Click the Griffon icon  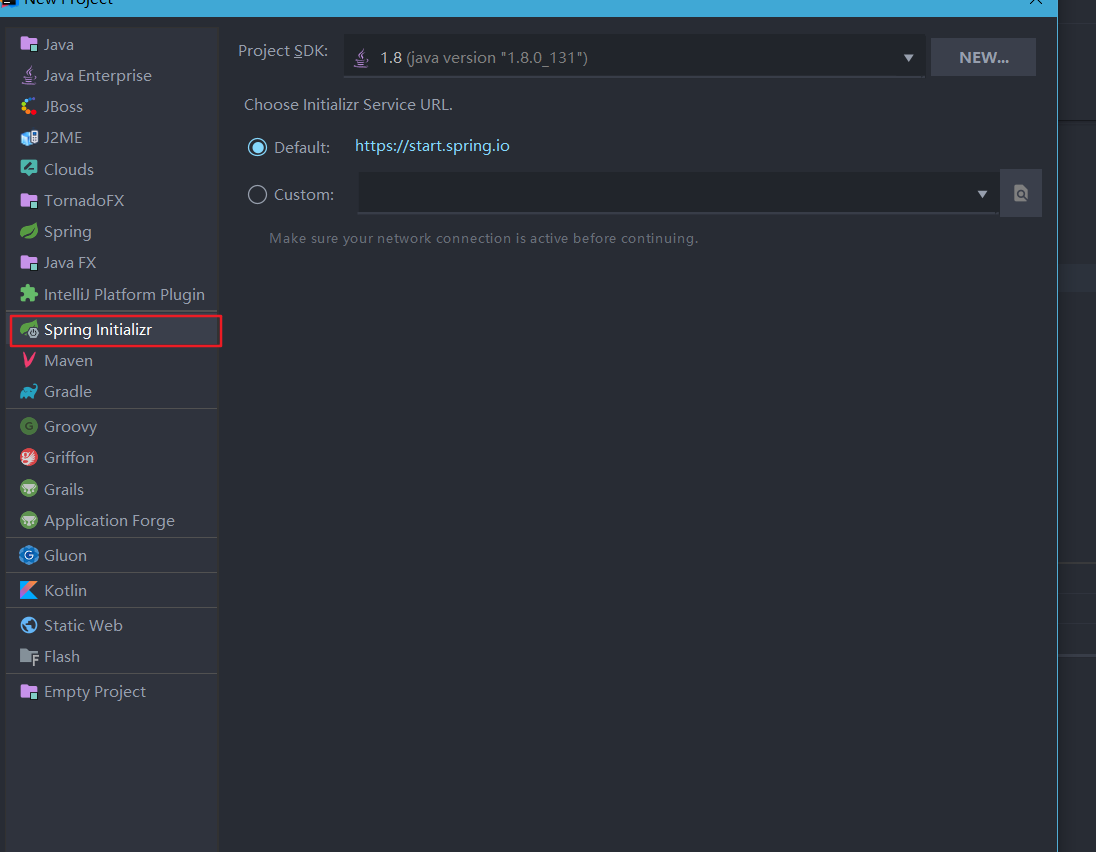pos(29,457)
